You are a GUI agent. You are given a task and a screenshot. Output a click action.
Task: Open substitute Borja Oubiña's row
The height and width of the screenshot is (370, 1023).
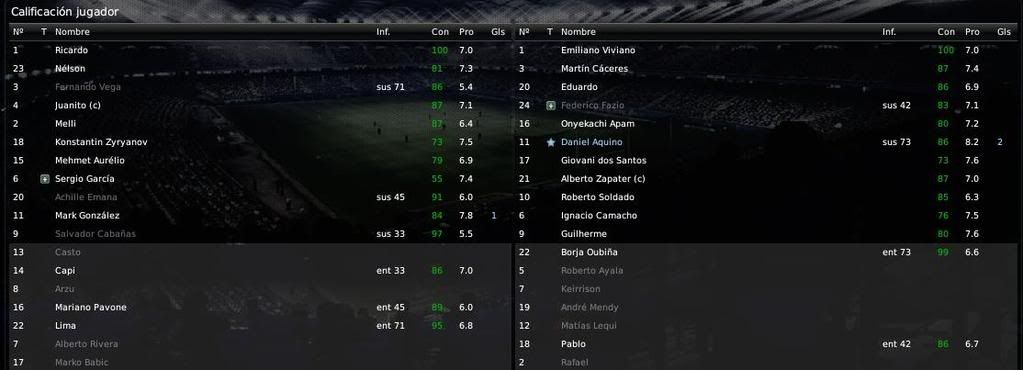[769, 252]
